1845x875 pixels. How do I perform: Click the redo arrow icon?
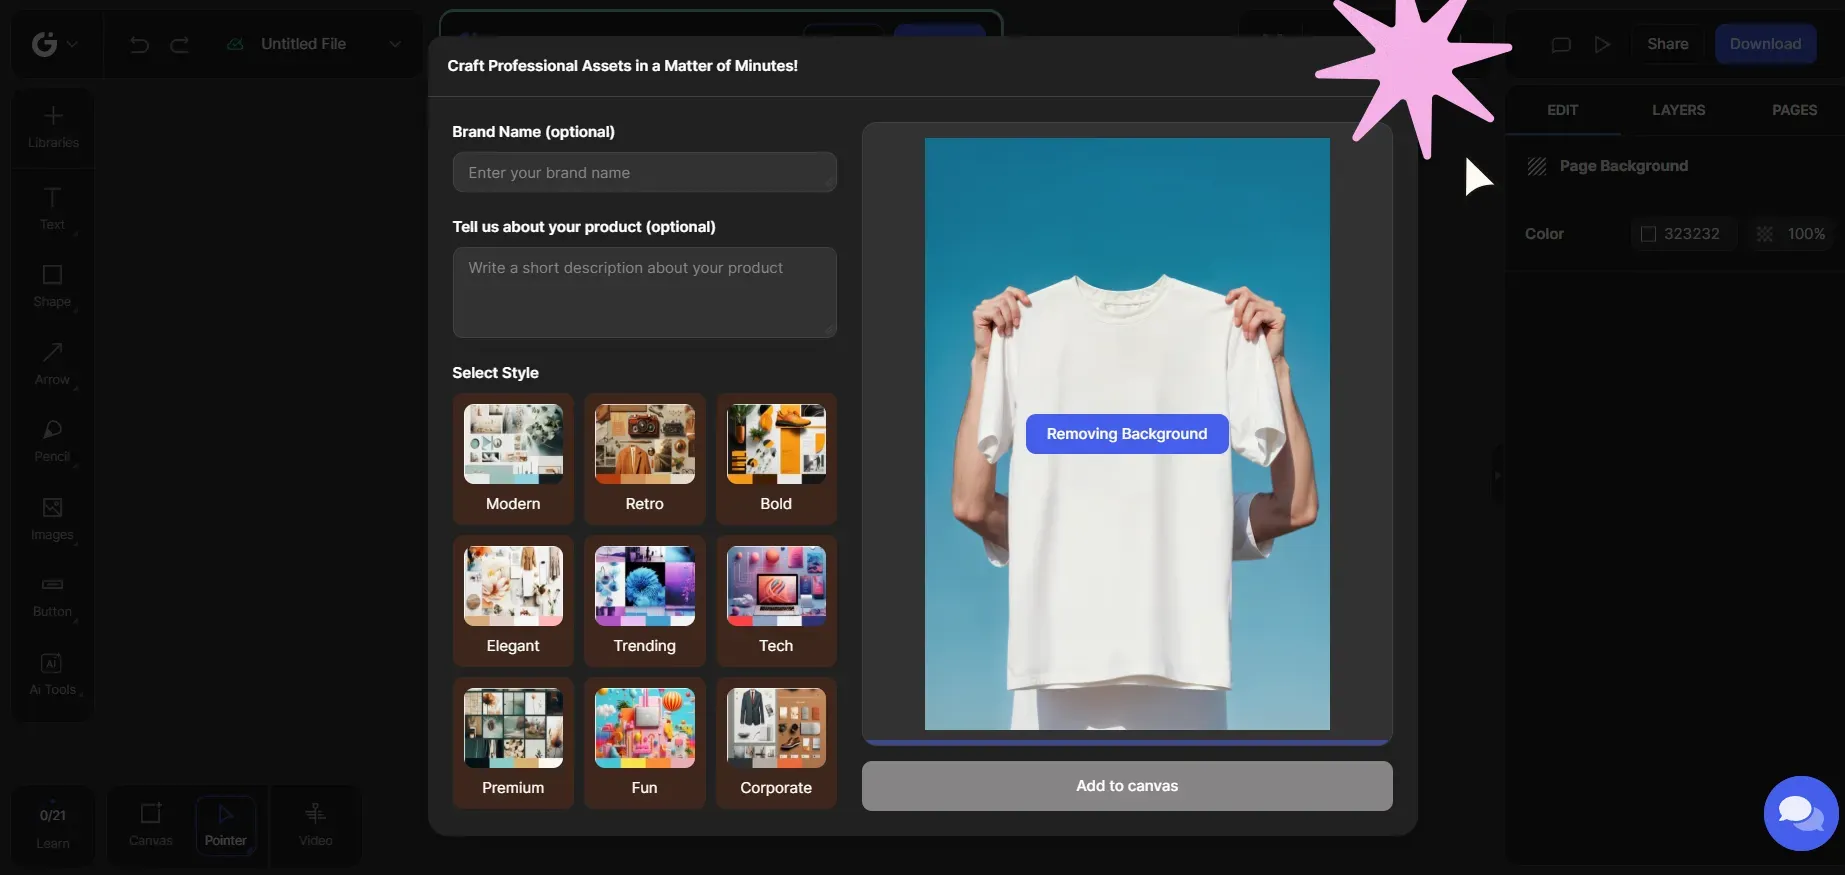(x=180, y=44)
